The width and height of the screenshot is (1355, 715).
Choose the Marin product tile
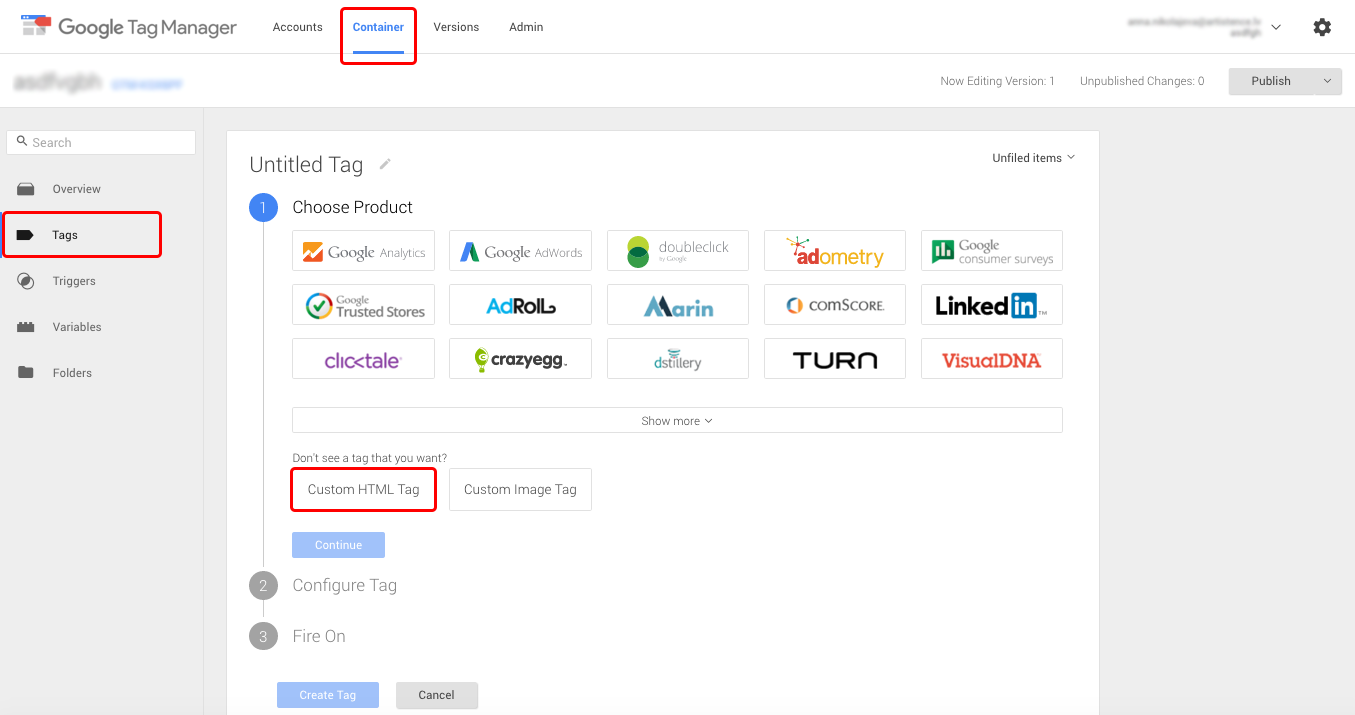(678, 305)
